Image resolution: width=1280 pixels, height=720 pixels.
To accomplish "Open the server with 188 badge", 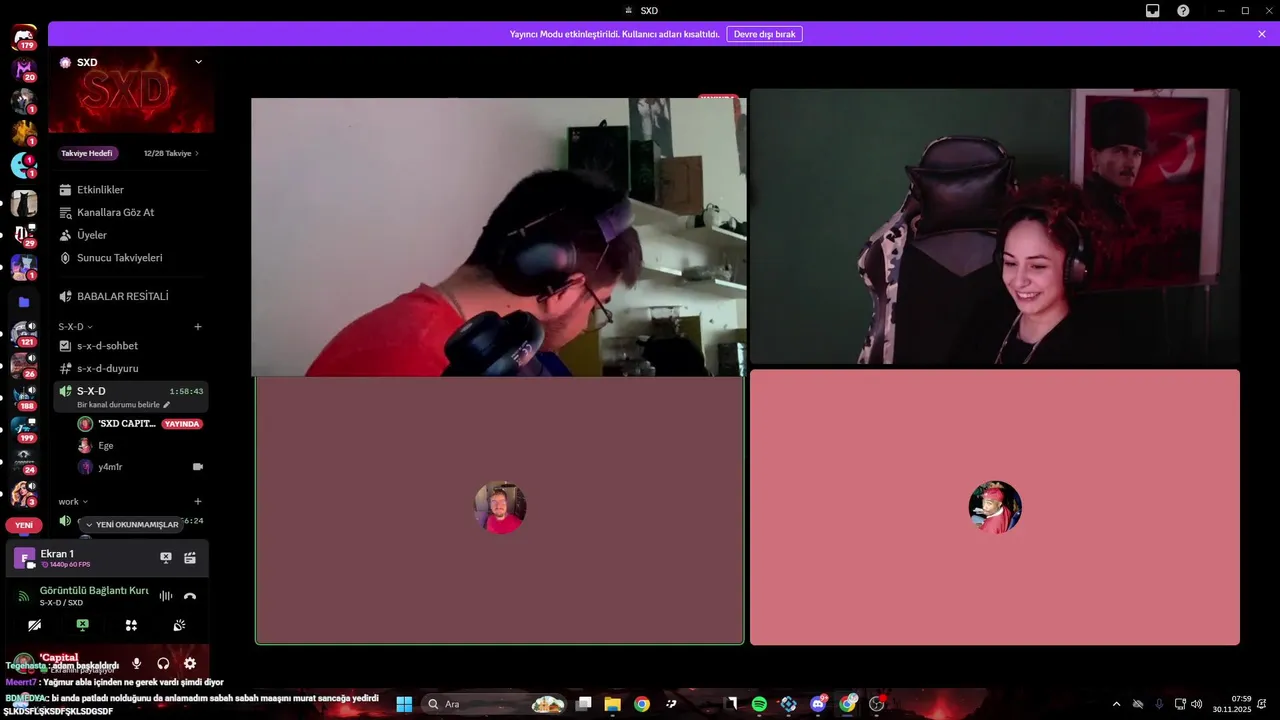I will tap(24, 398).
